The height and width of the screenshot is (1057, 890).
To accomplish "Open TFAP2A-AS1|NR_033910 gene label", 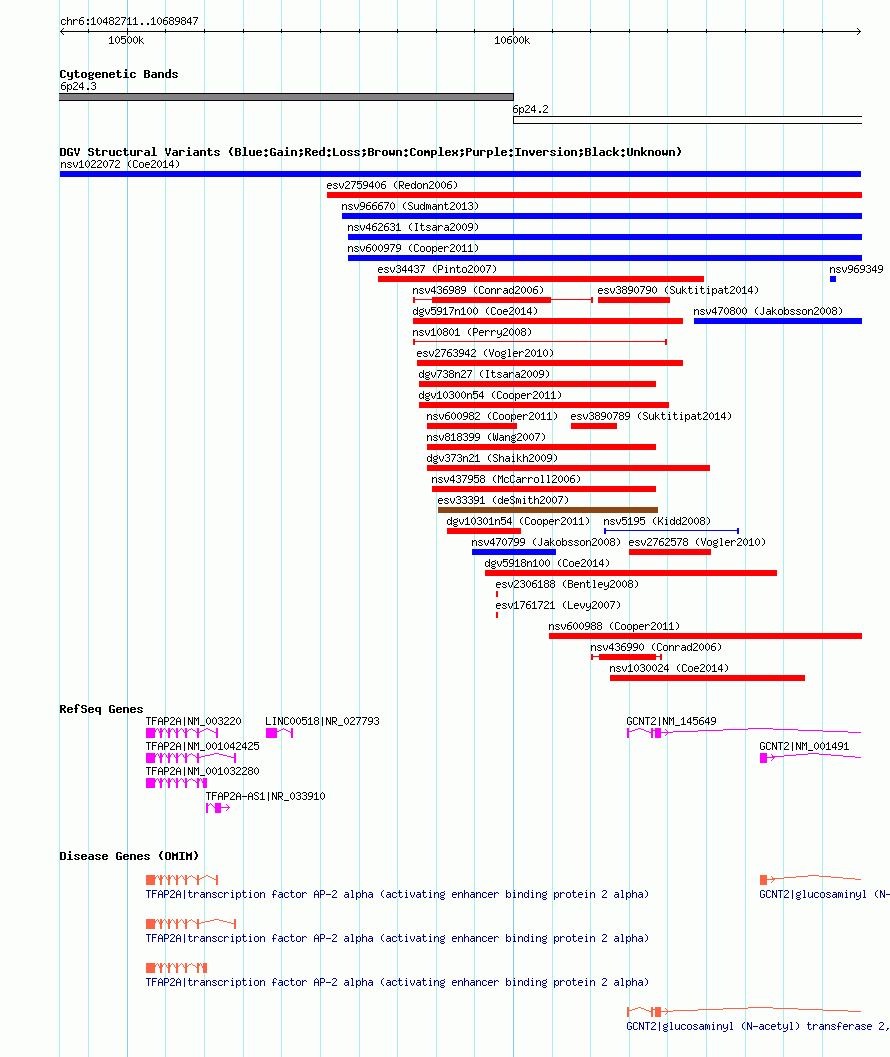I will [x=266, y=796].
